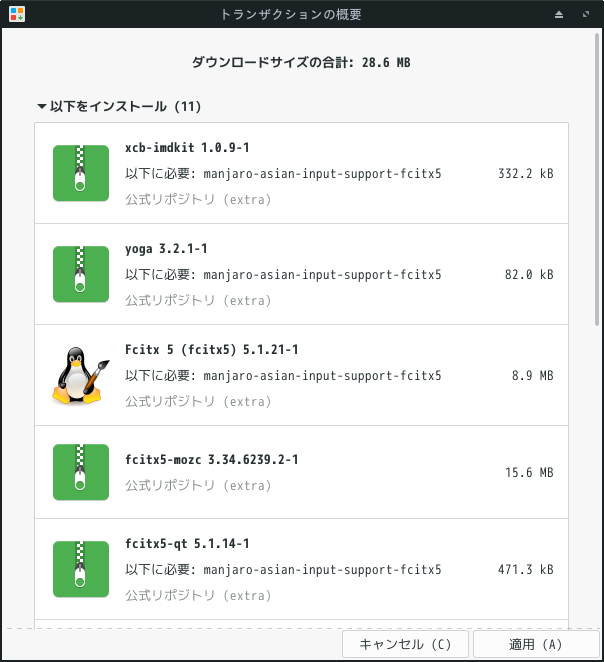Click the 以下に必要 line under Fcitx 5
Viewport: 604px width, 662px height.
pyautogui.click(x=283, y=375)
